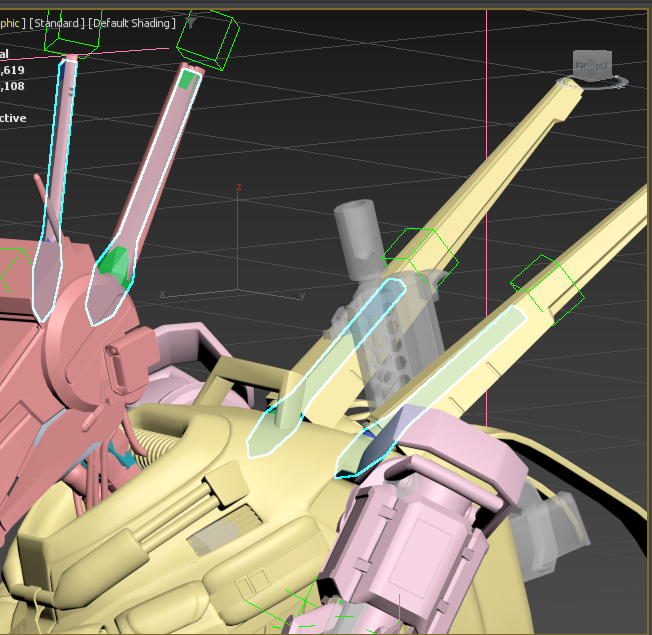Image resolution: width=652 pixels, height=635 pixels.
Task: Select the green box helper on the rightmost yellow blade
Action: [x=546, y=284]
